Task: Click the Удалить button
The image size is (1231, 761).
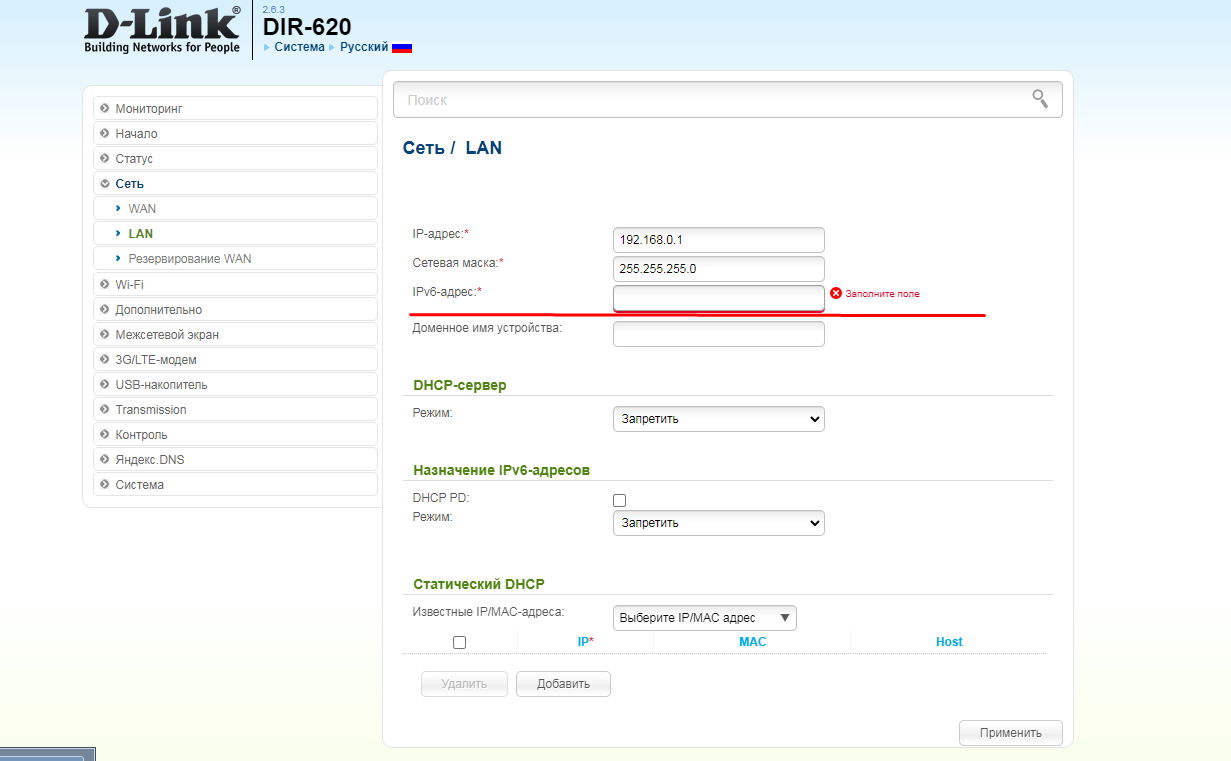Action: tap(465, 684)
